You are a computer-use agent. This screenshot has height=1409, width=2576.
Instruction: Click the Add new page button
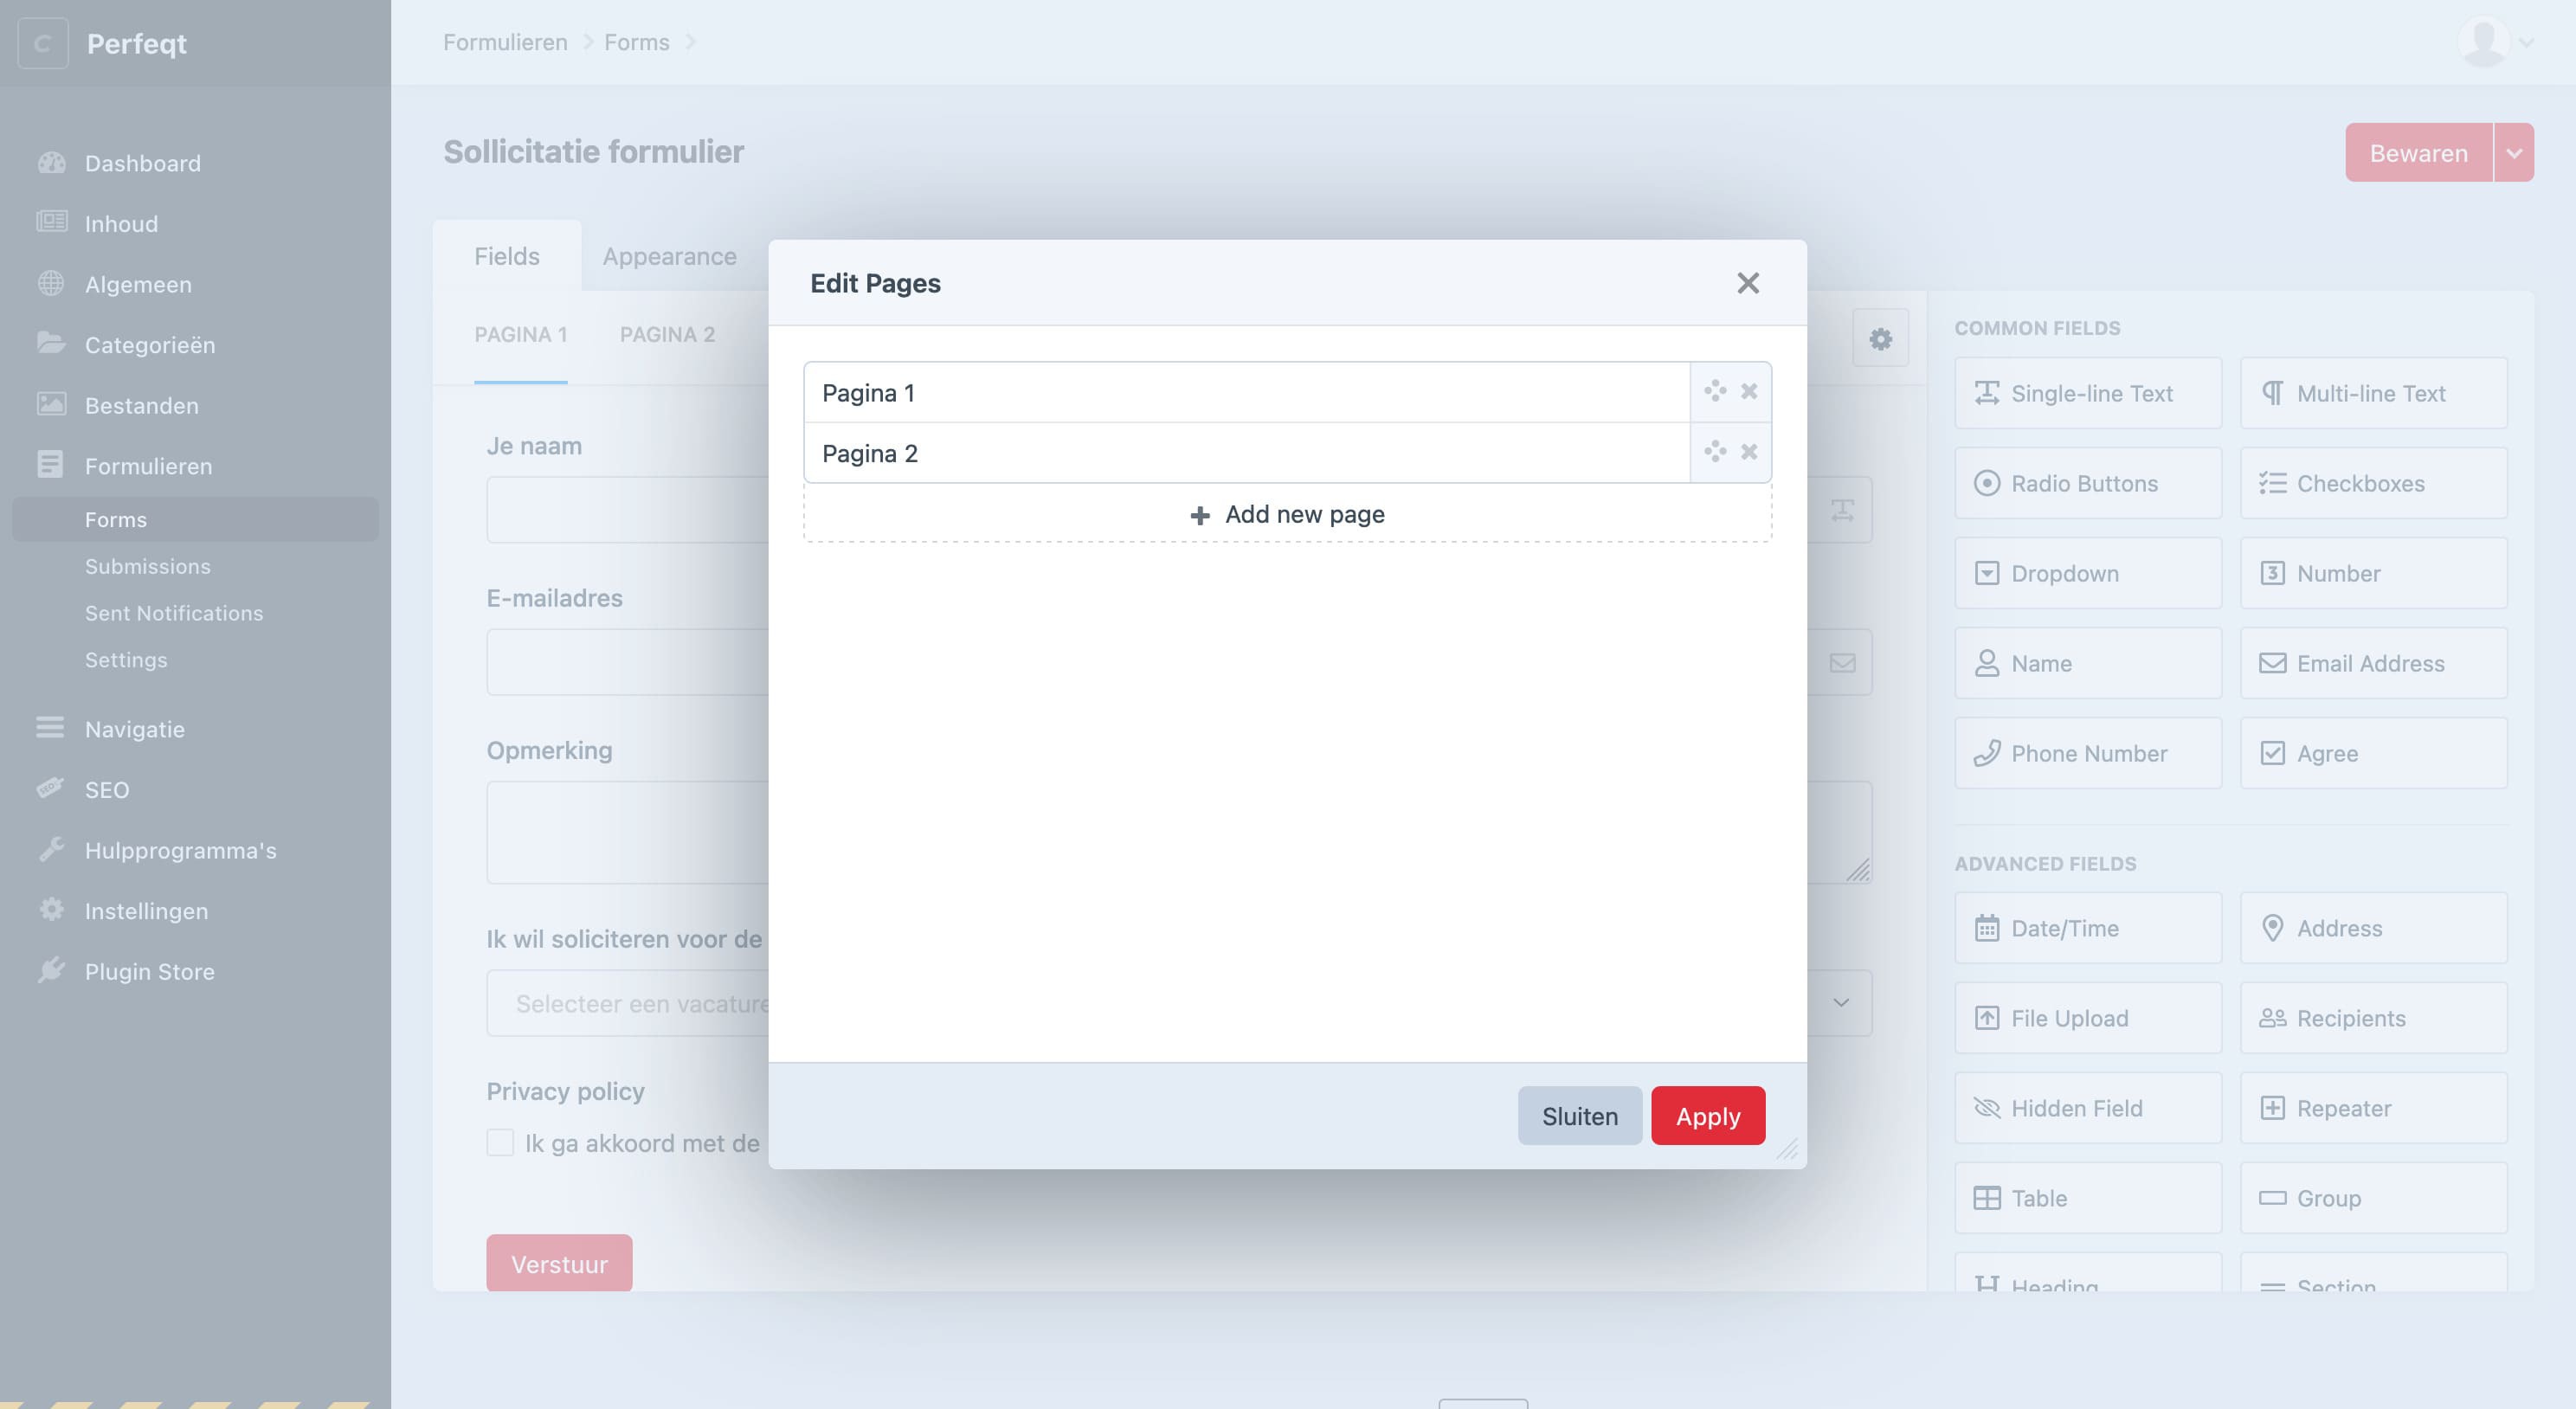pos(1287,511)
